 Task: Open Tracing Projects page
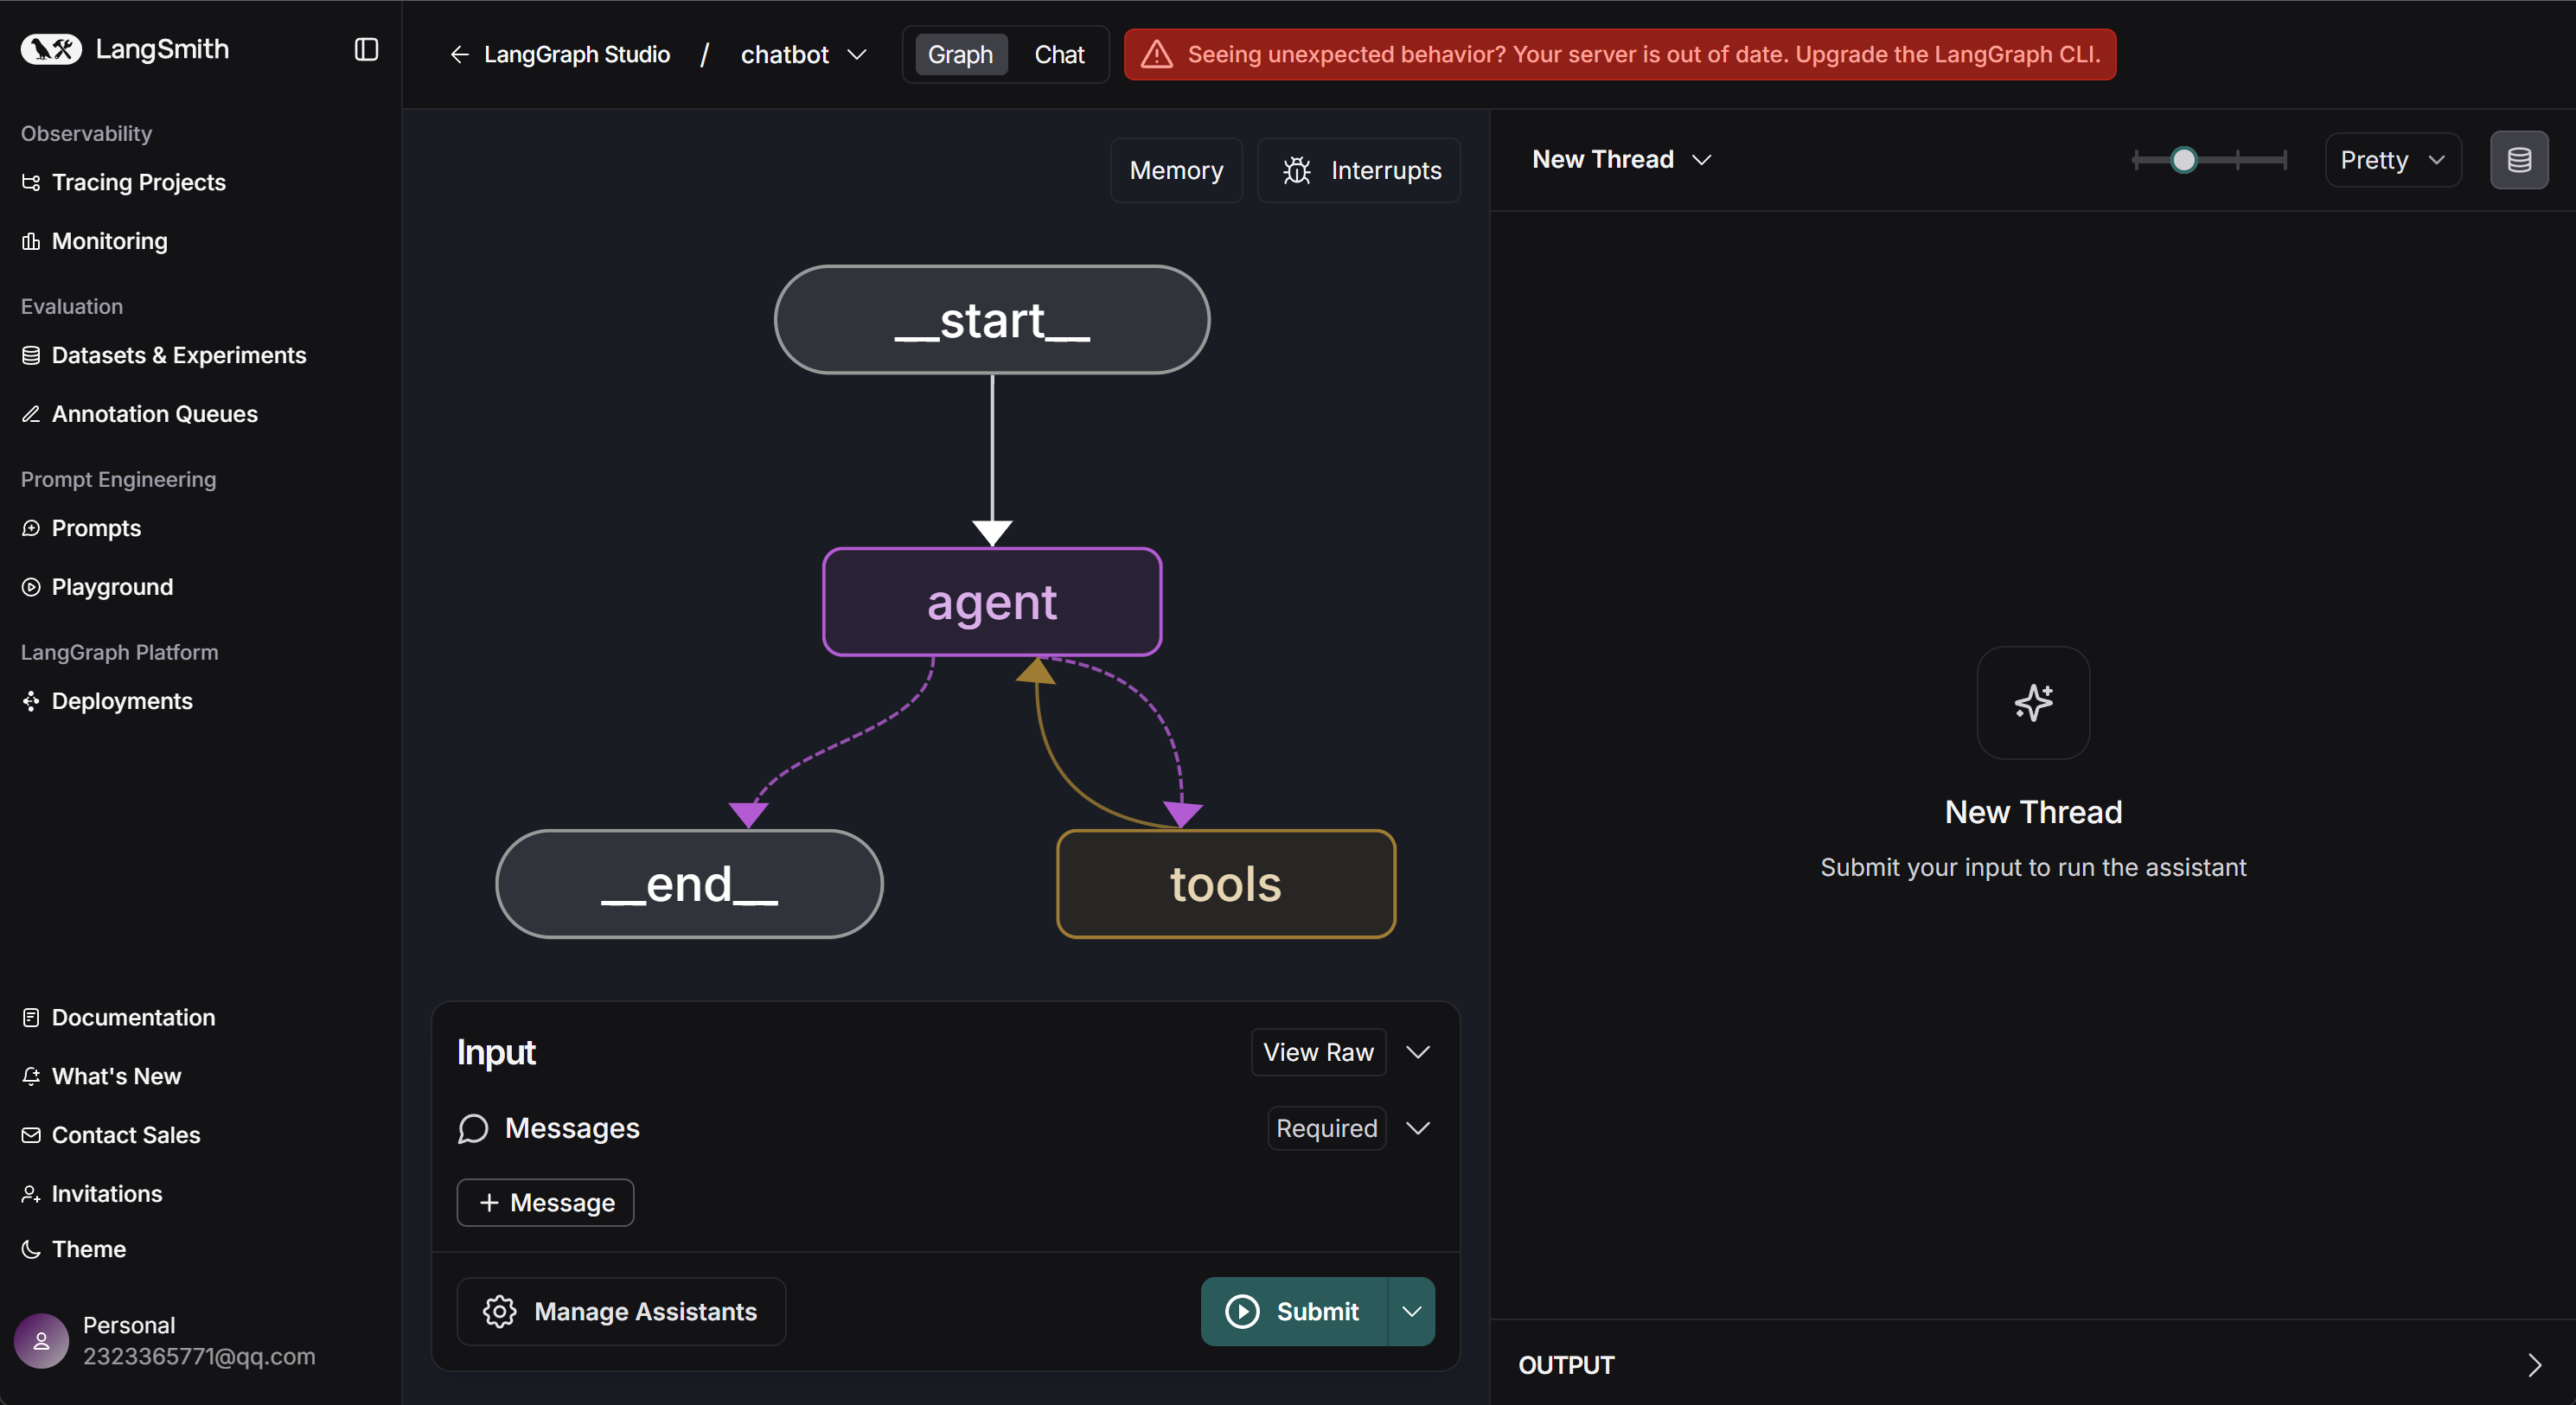coord(138,182)
